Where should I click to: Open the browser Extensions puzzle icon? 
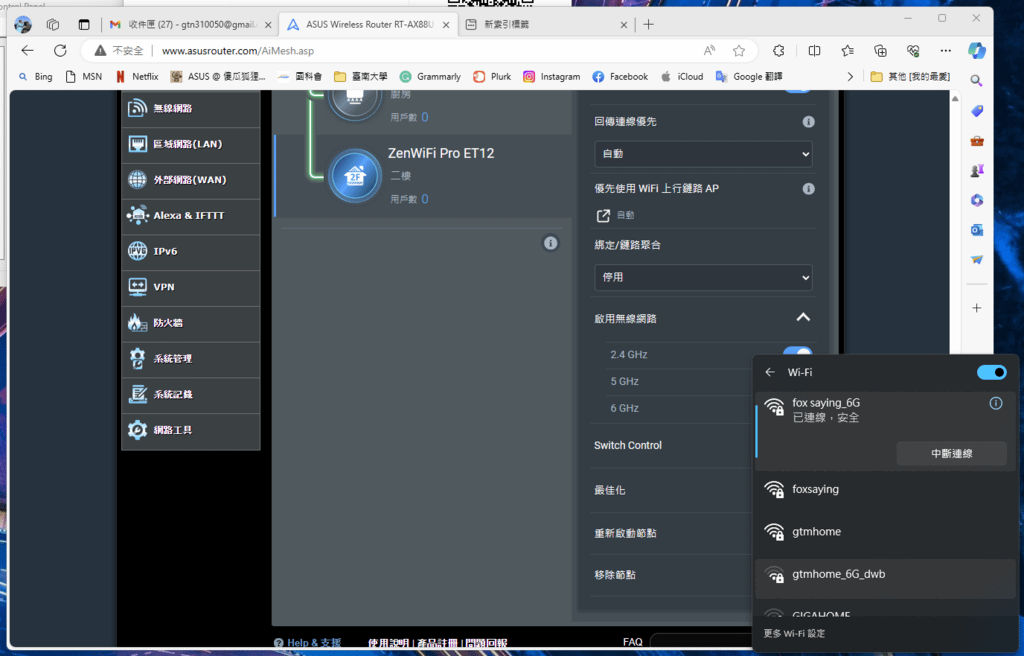click(778, 50)
